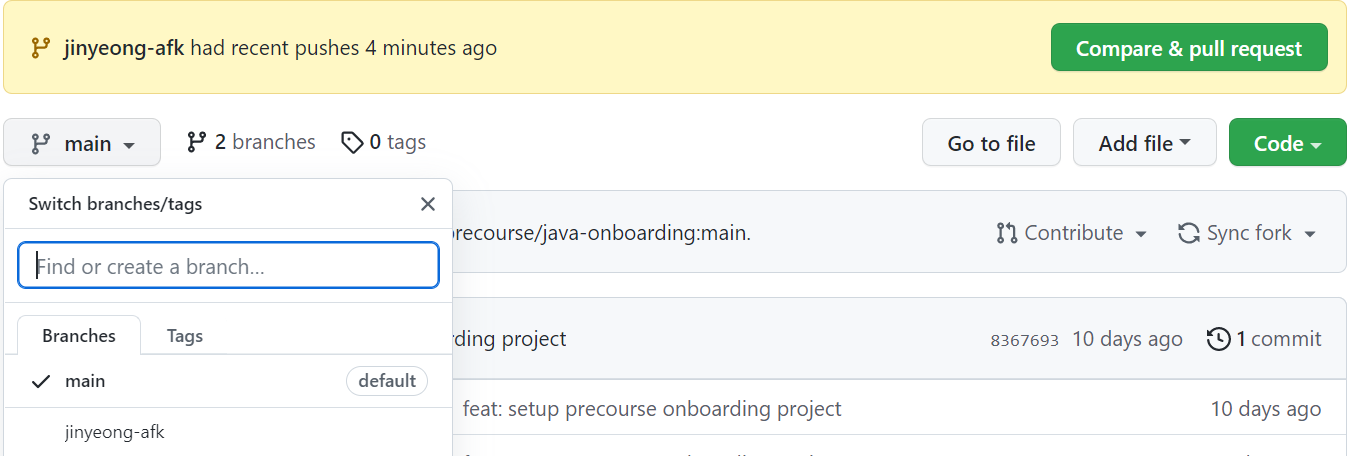Open commit hash 8367693
This screenshot has height=456, width=1348.
(1024, 340)
